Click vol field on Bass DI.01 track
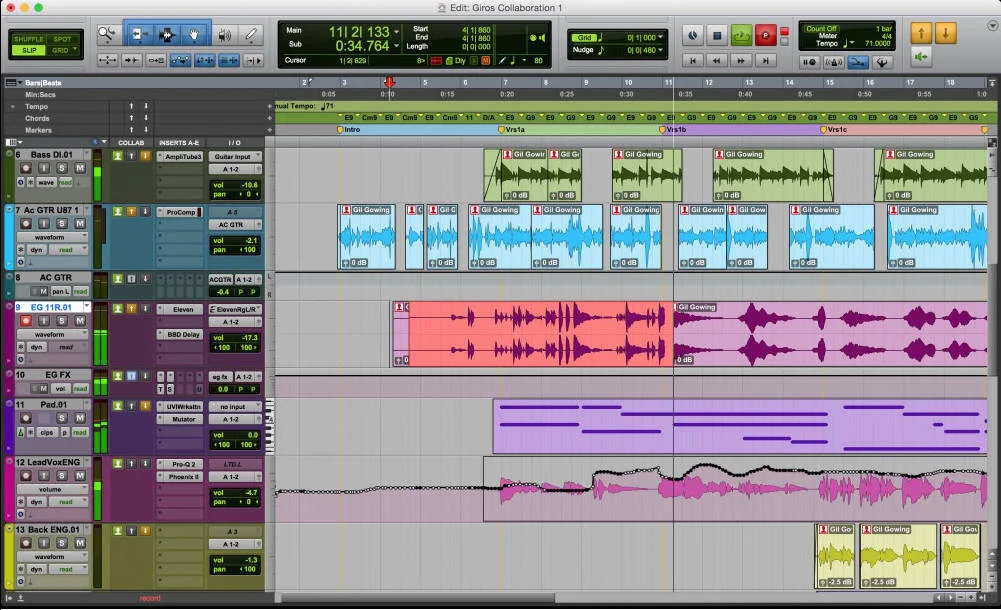This screenshot has width=1001, height=610. click(x=235, y=185)
